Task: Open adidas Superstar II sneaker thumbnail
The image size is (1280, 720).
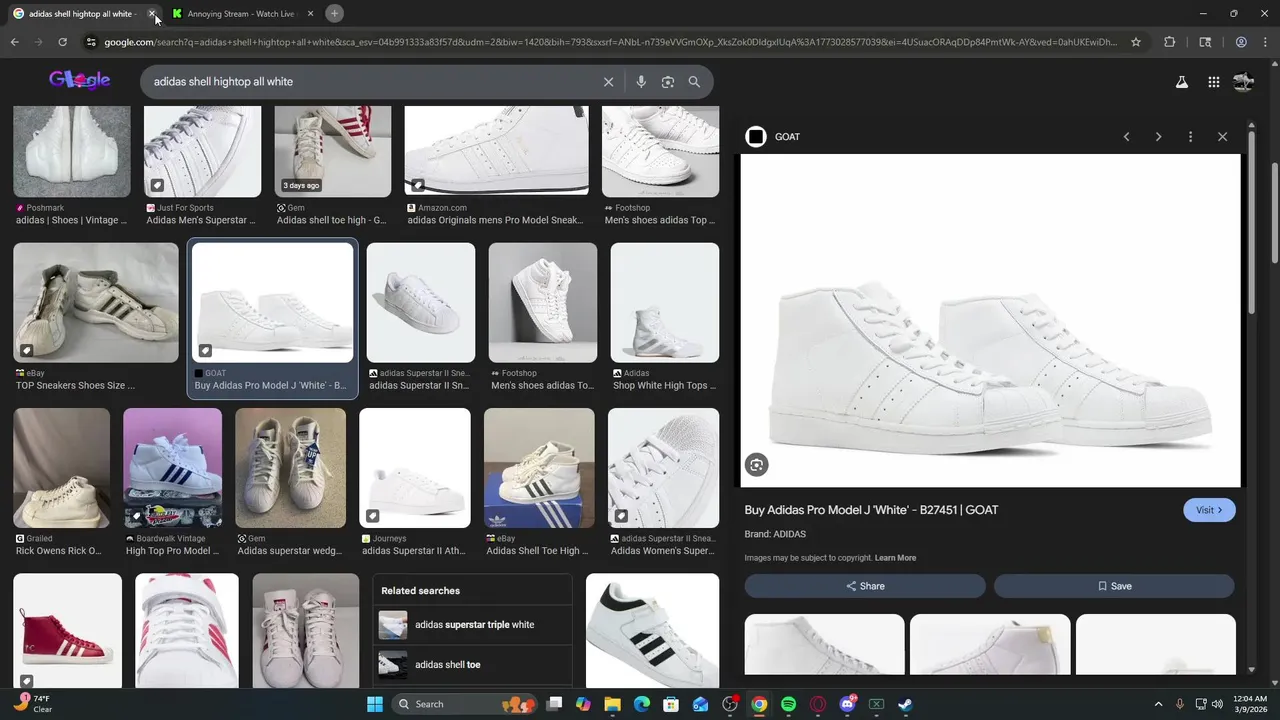Action: (x=421, y=302)
